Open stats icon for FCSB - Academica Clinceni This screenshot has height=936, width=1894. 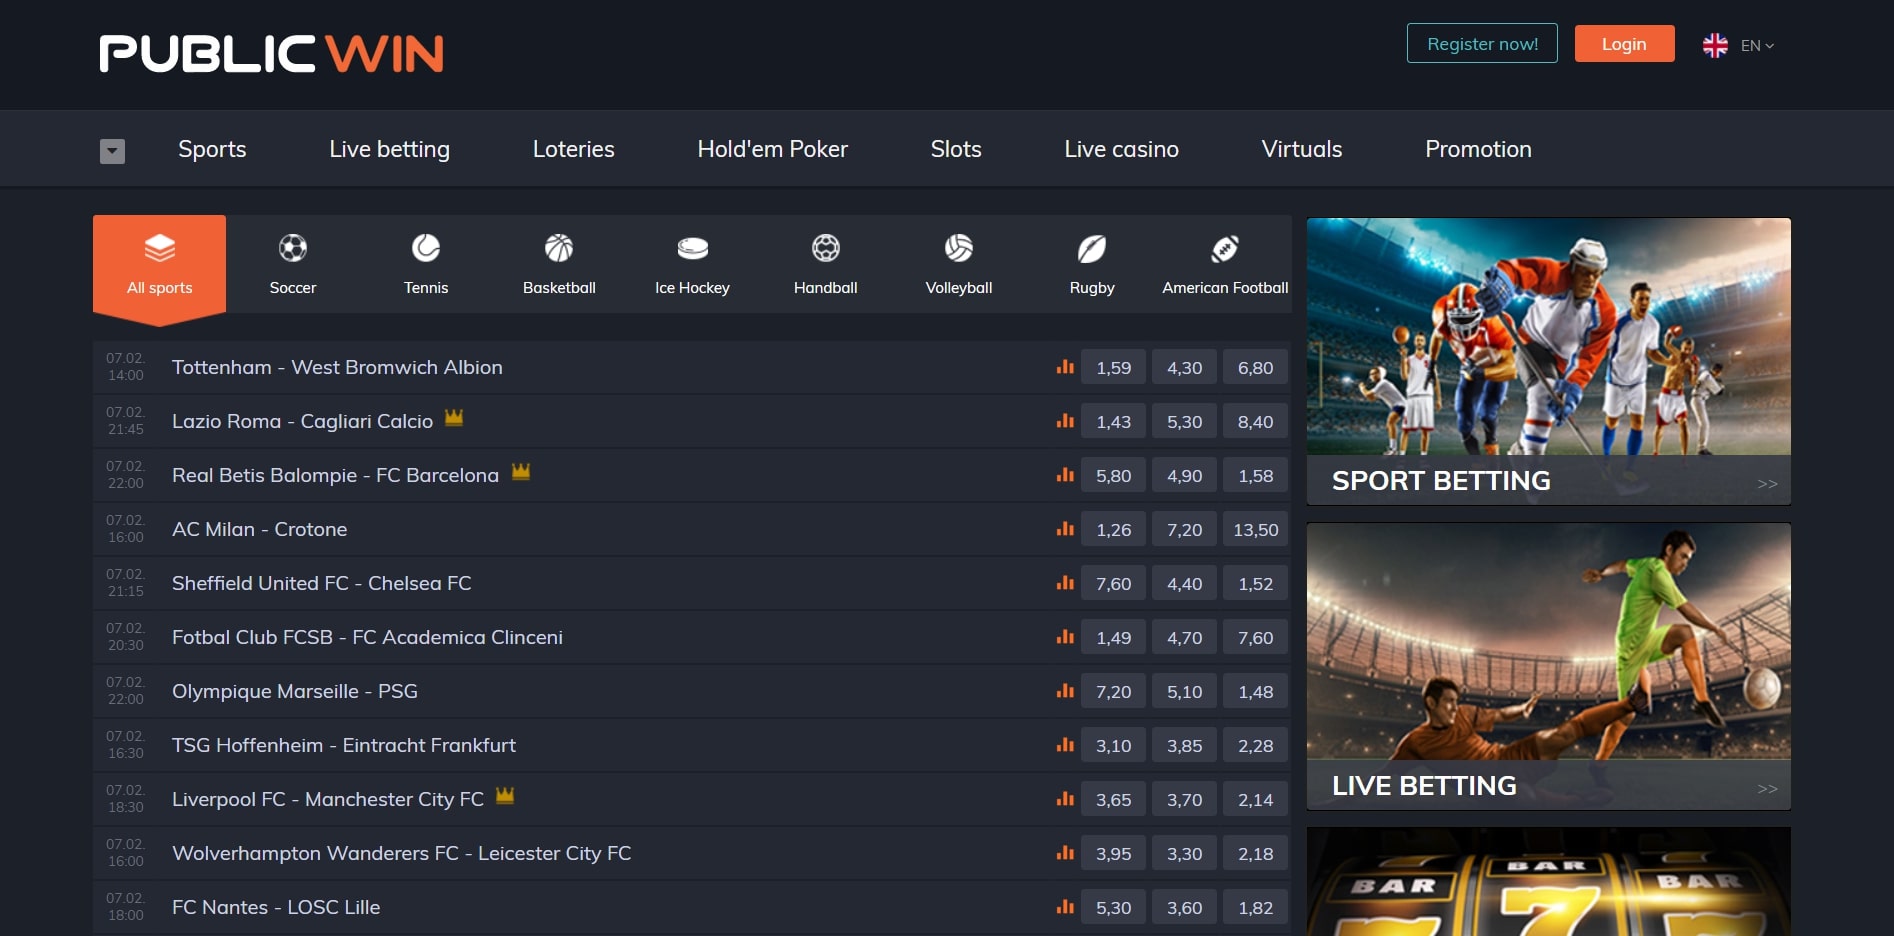coord(1065,637)
